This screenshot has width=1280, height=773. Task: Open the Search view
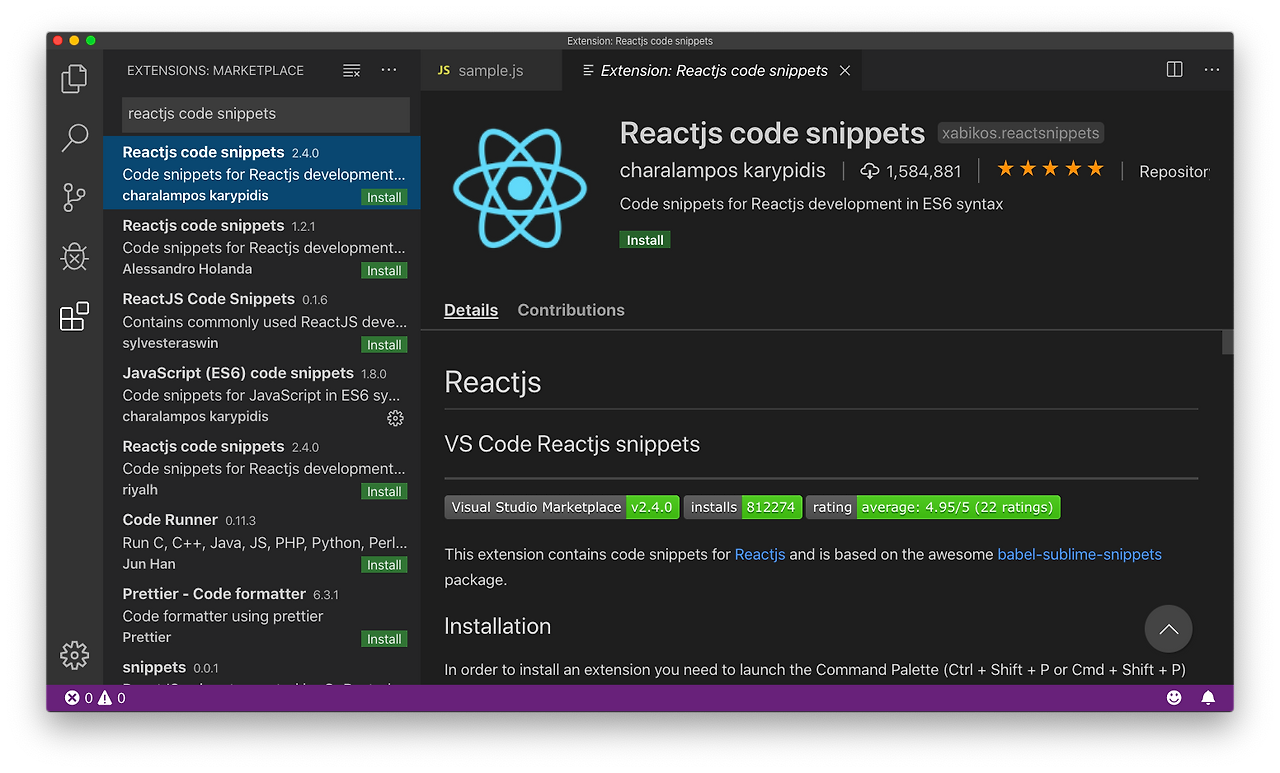(x=74, y=138)
